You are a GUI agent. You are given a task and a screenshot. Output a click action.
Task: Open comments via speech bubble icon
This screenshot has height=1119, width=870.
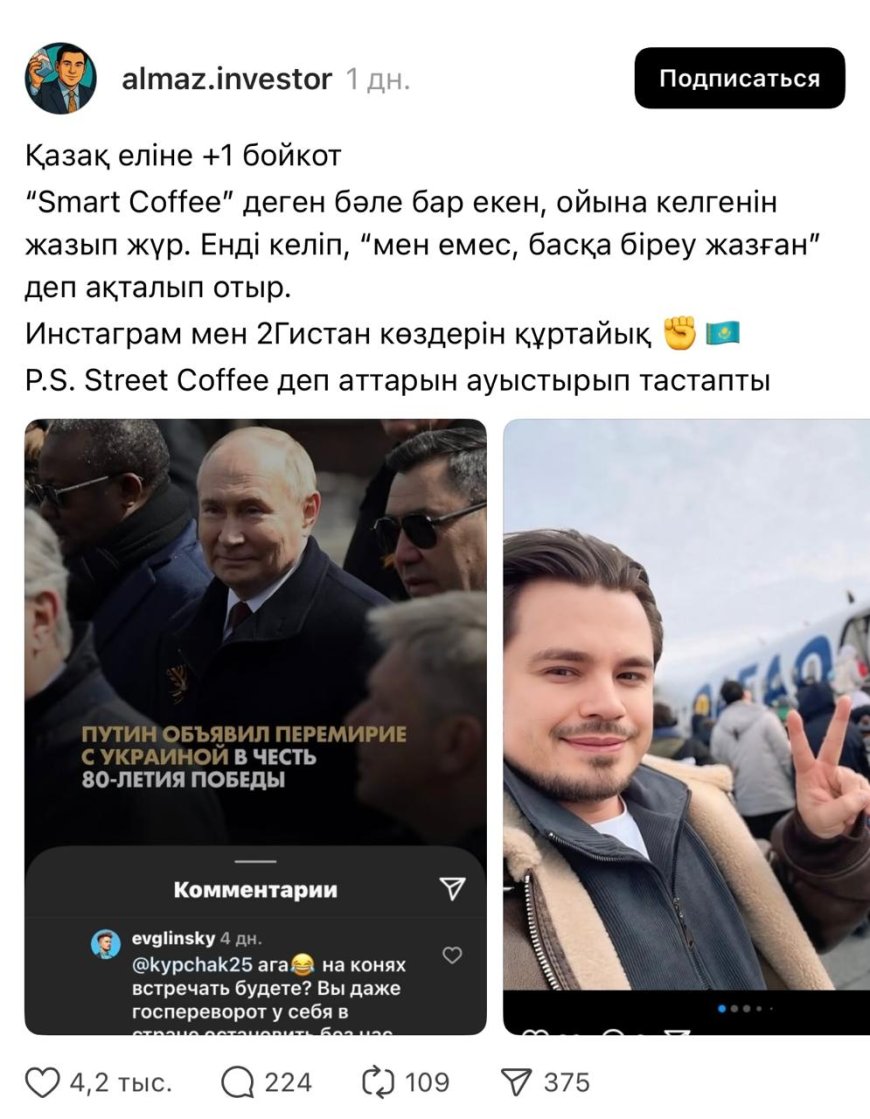(238, 1083)
